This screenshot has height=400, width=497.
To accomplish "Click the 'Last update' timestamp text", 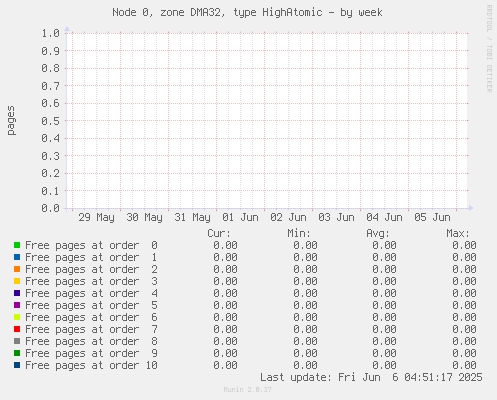I will pos(371,377).
